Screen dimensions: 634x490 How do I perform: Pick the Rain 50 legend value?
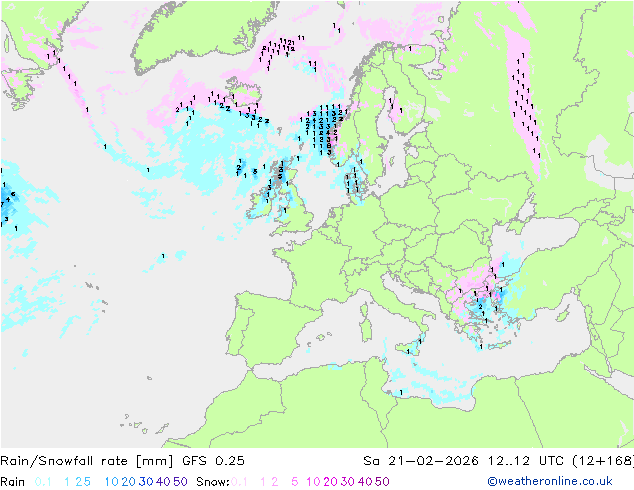(x=180, y=482)
